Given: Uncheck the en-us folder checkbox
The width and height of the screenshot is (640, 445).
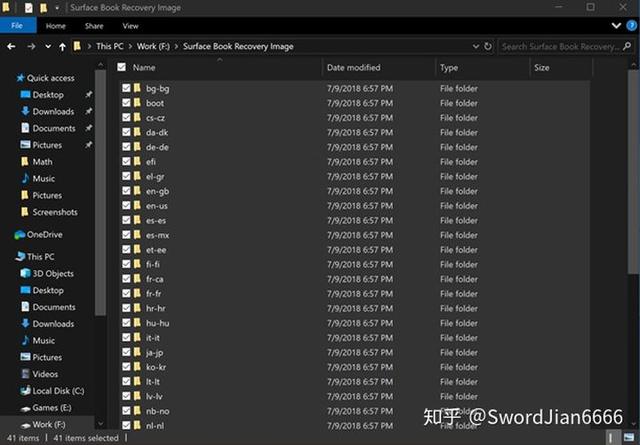Looking at the screenshot, I should (126, 206).
